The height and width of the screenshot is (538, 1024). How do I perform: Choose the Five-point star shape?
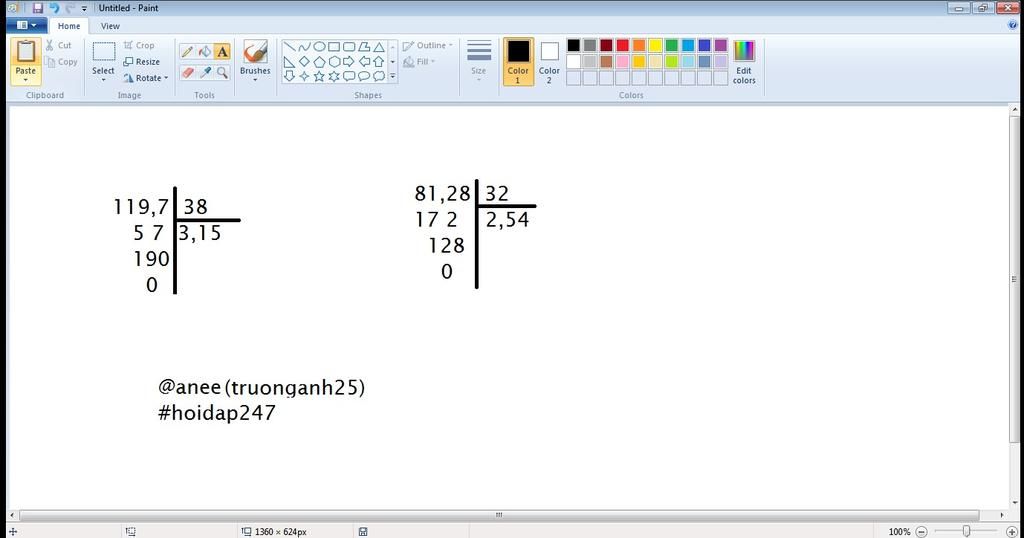(x=319, y=76)
